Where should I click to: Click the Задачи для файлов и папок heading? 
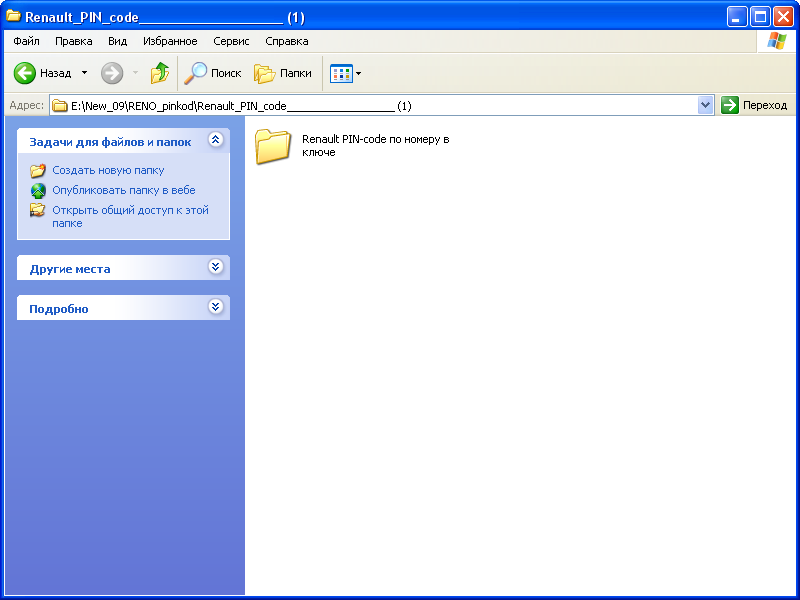[110, 142]
